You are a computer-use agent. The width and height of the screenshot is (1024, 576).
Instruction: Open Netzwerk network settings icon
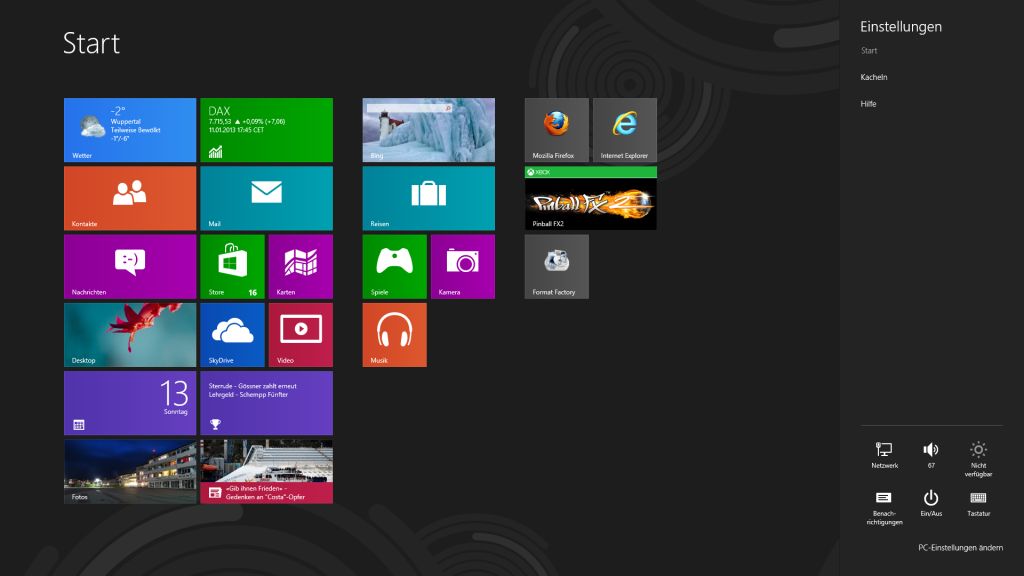click(884, 455)
